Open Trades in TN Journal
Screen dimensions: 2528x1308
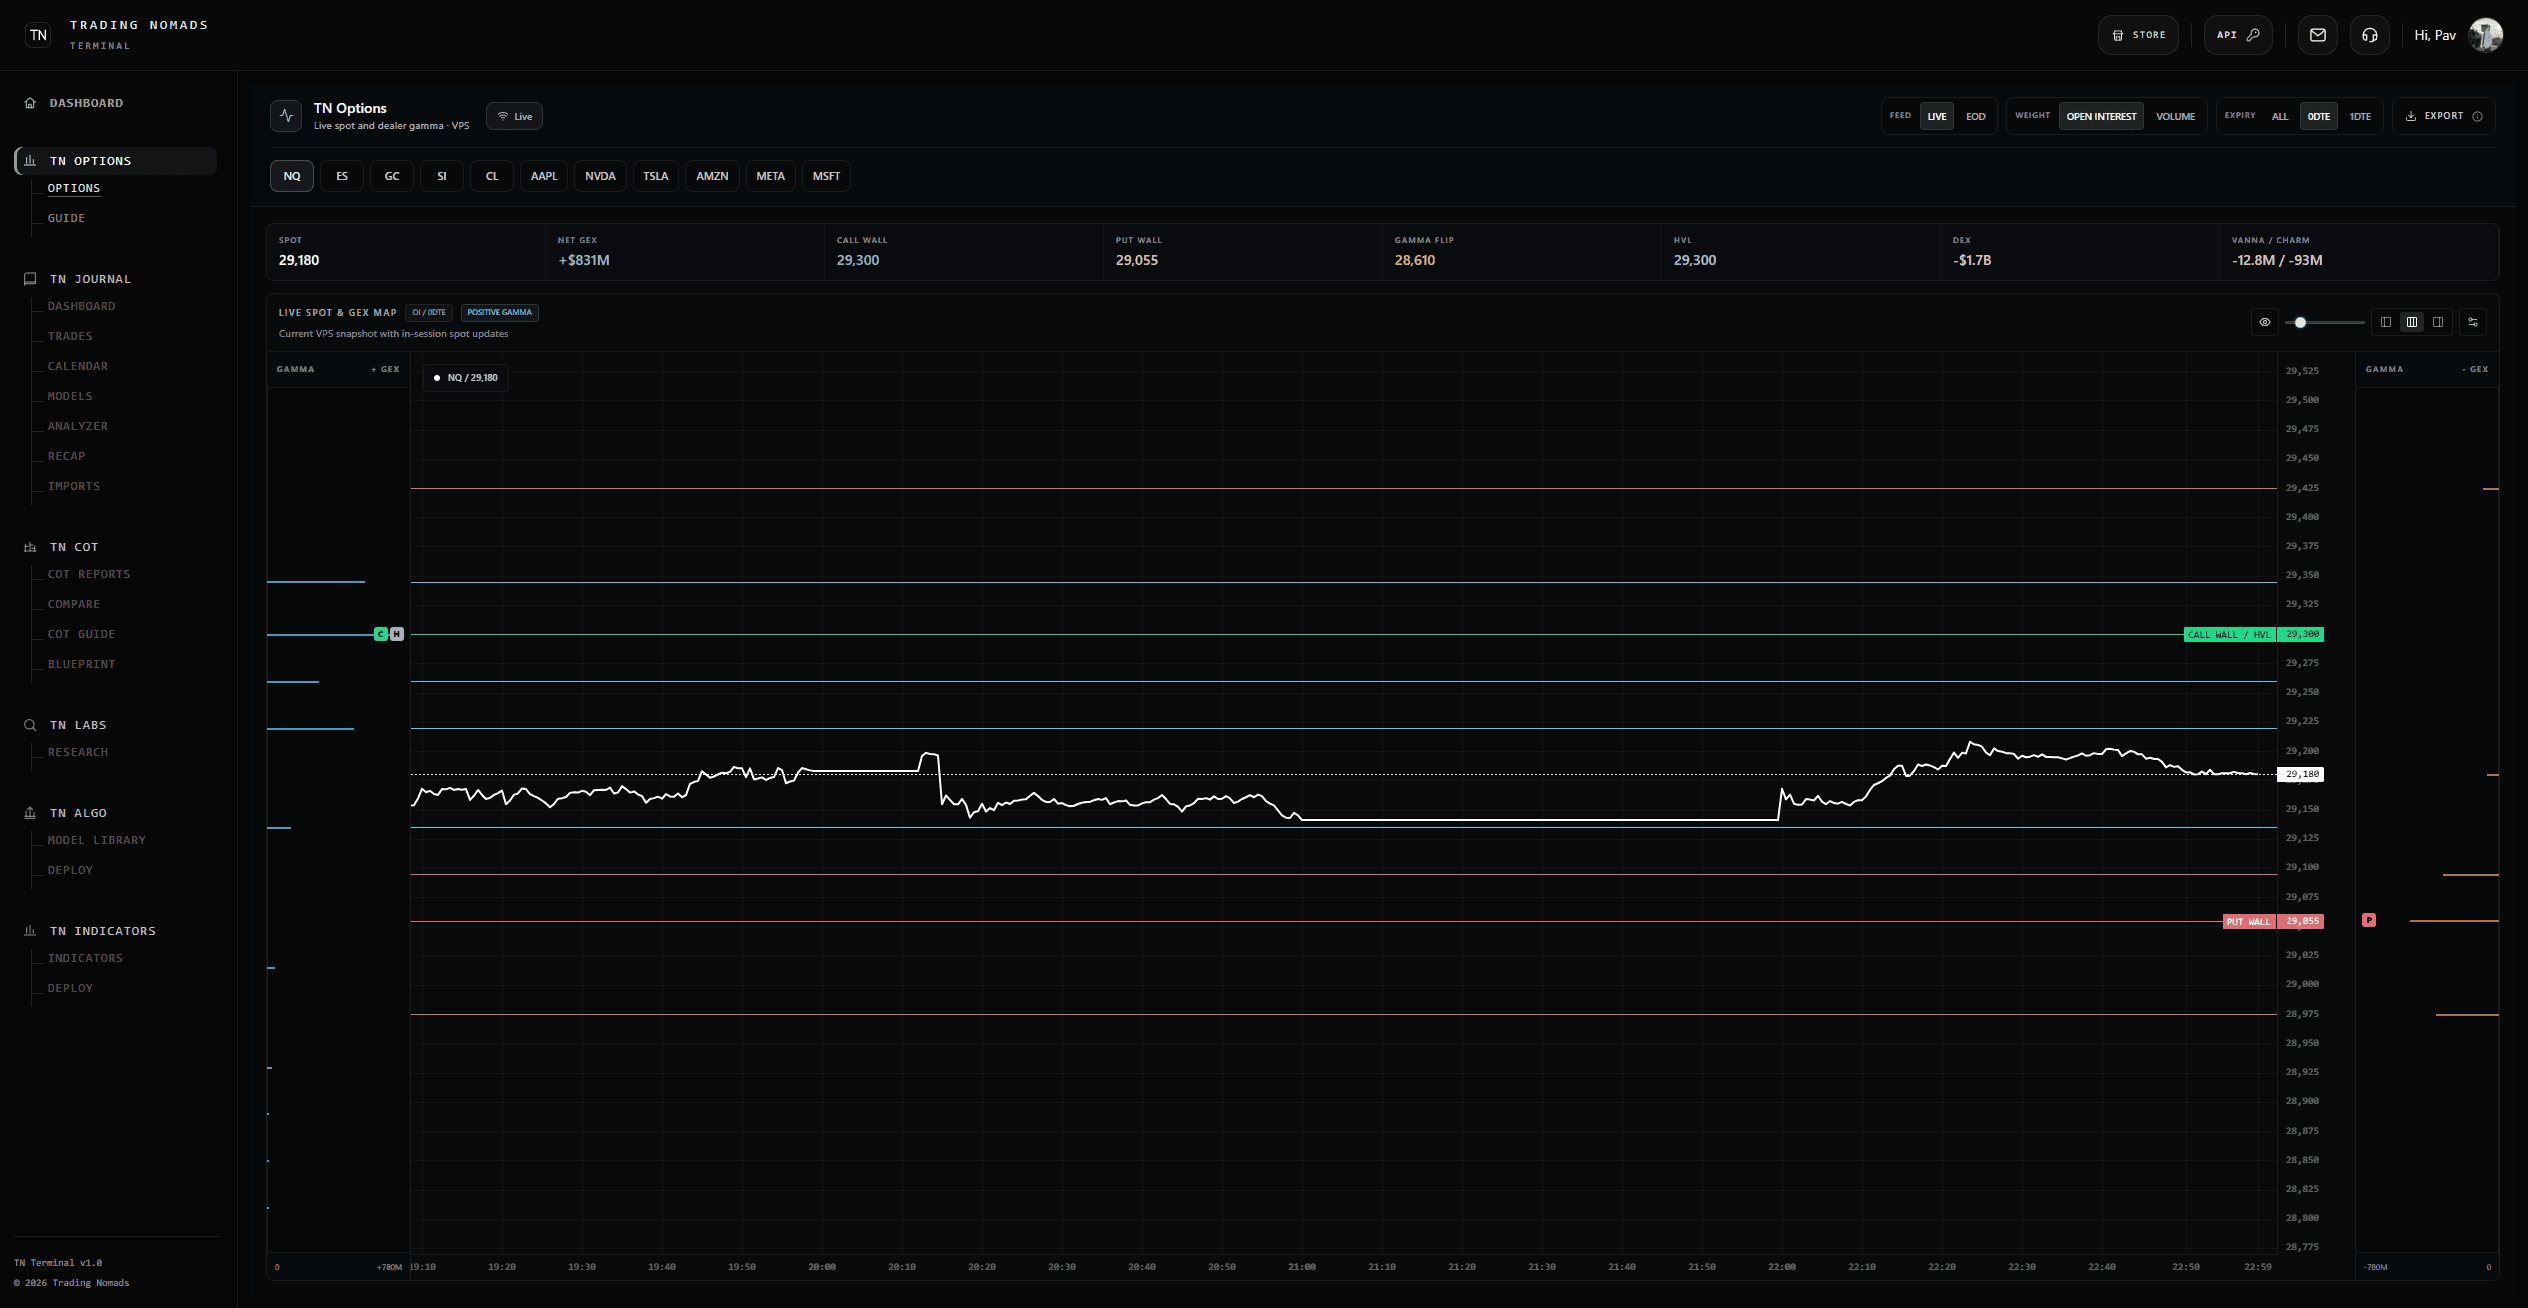70,336
